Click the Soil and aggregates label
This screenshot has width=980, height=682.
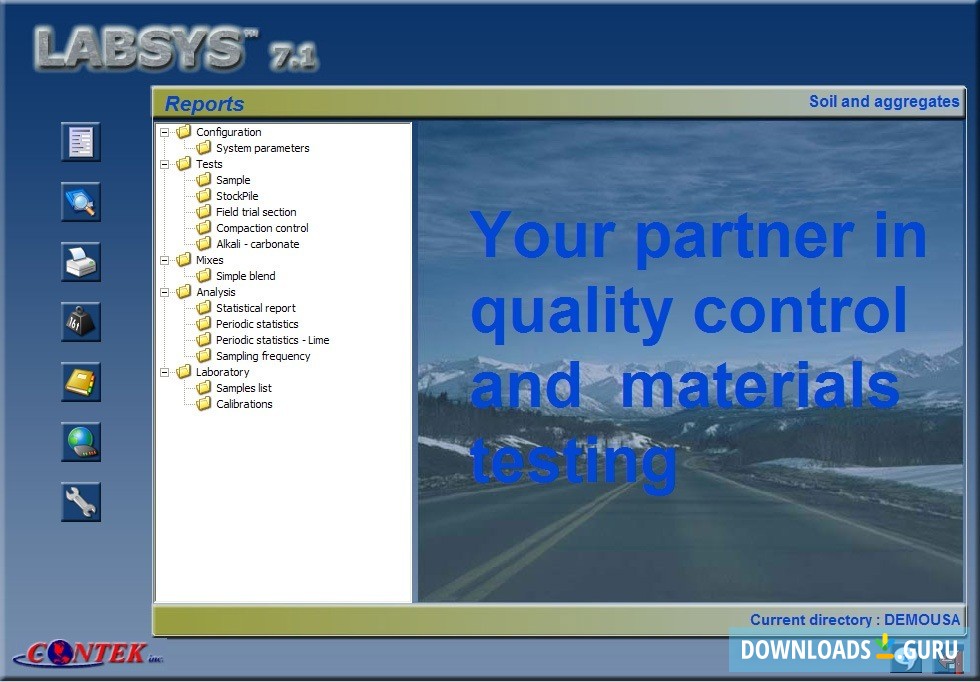(x=884, y=102)
